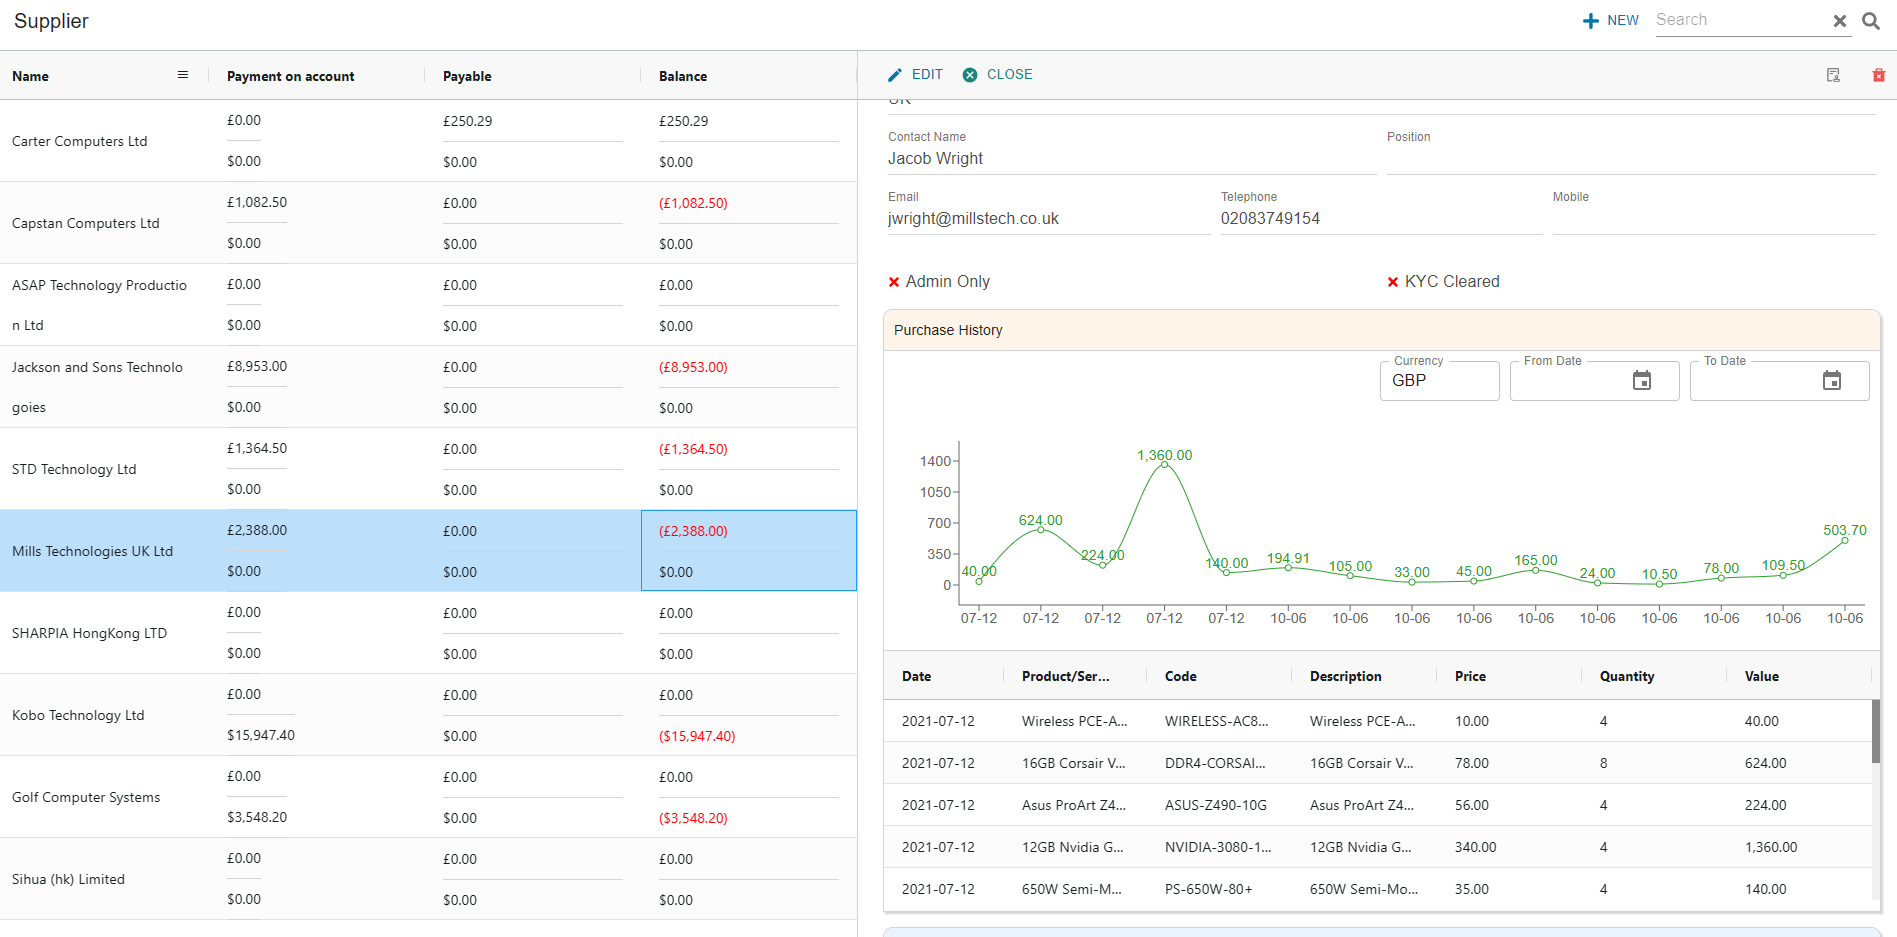Open the To Date calendar picker icon
Screen dimensions: 1897x937
click(1831, 381)
